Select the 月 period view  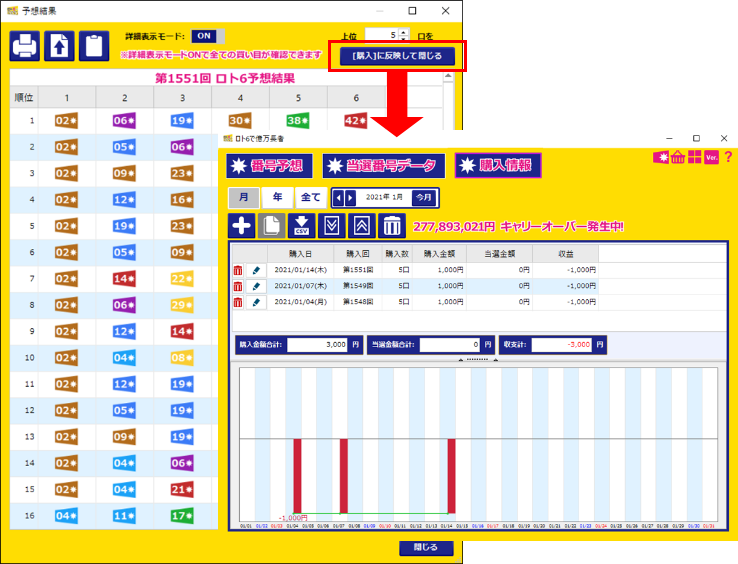click(243, 198)
